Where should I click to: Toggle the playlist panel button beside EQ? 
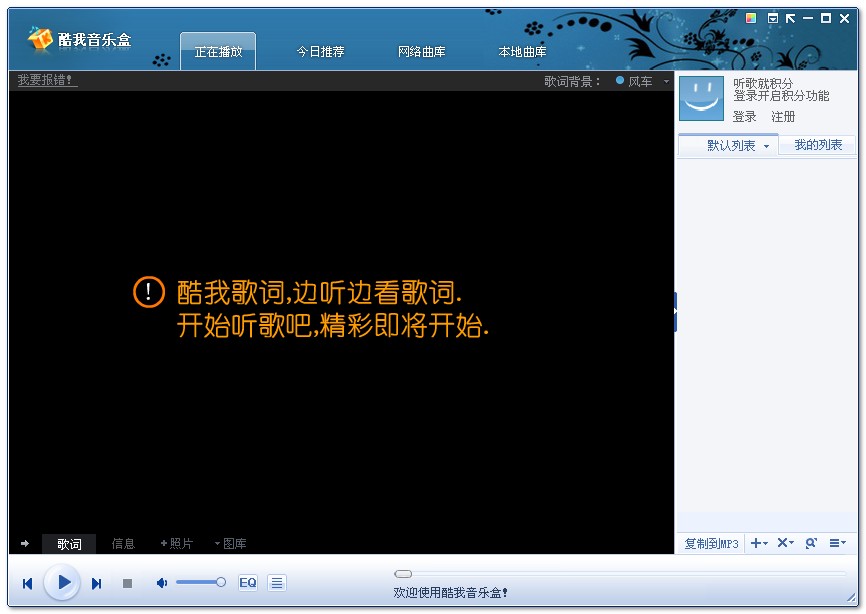coord(277,583)
